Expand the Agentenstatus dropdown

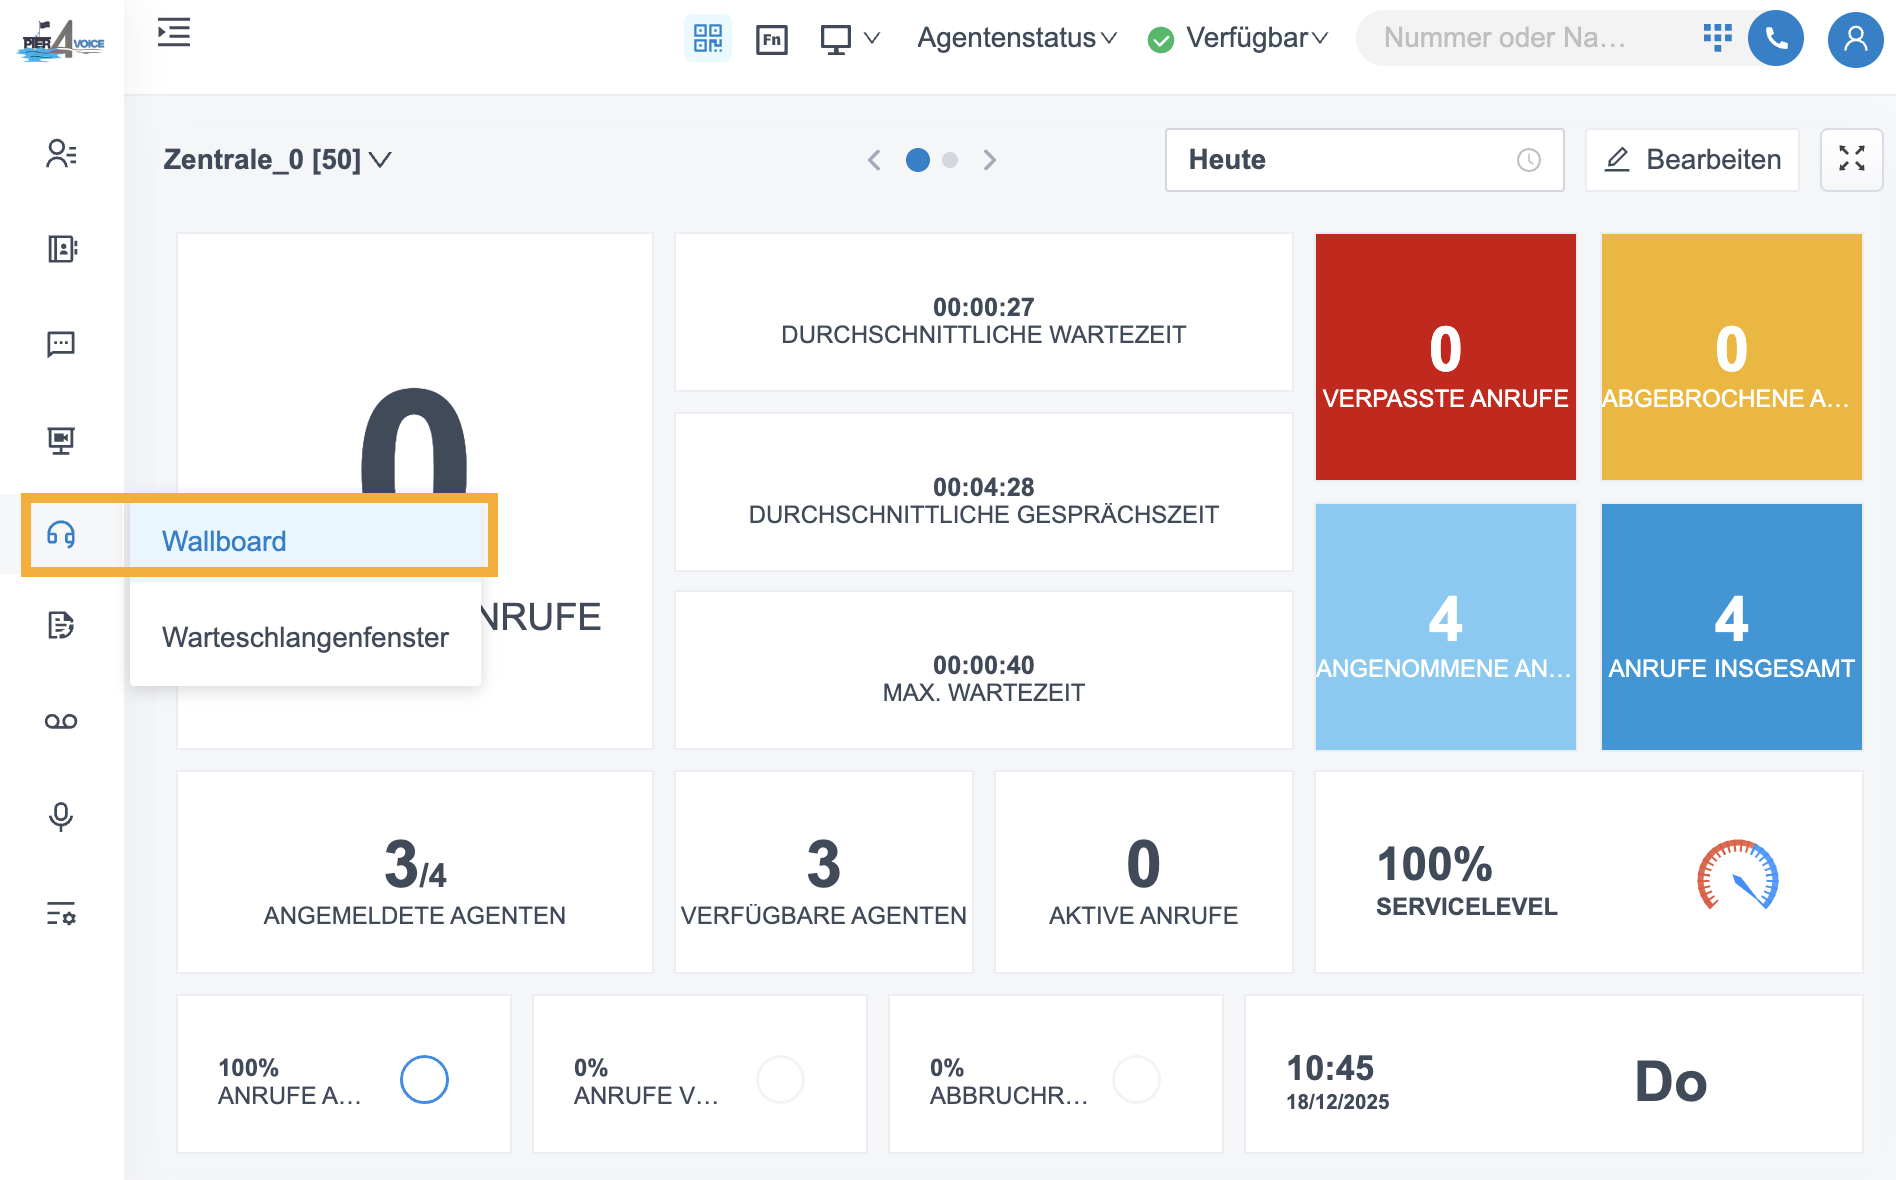1016,38
